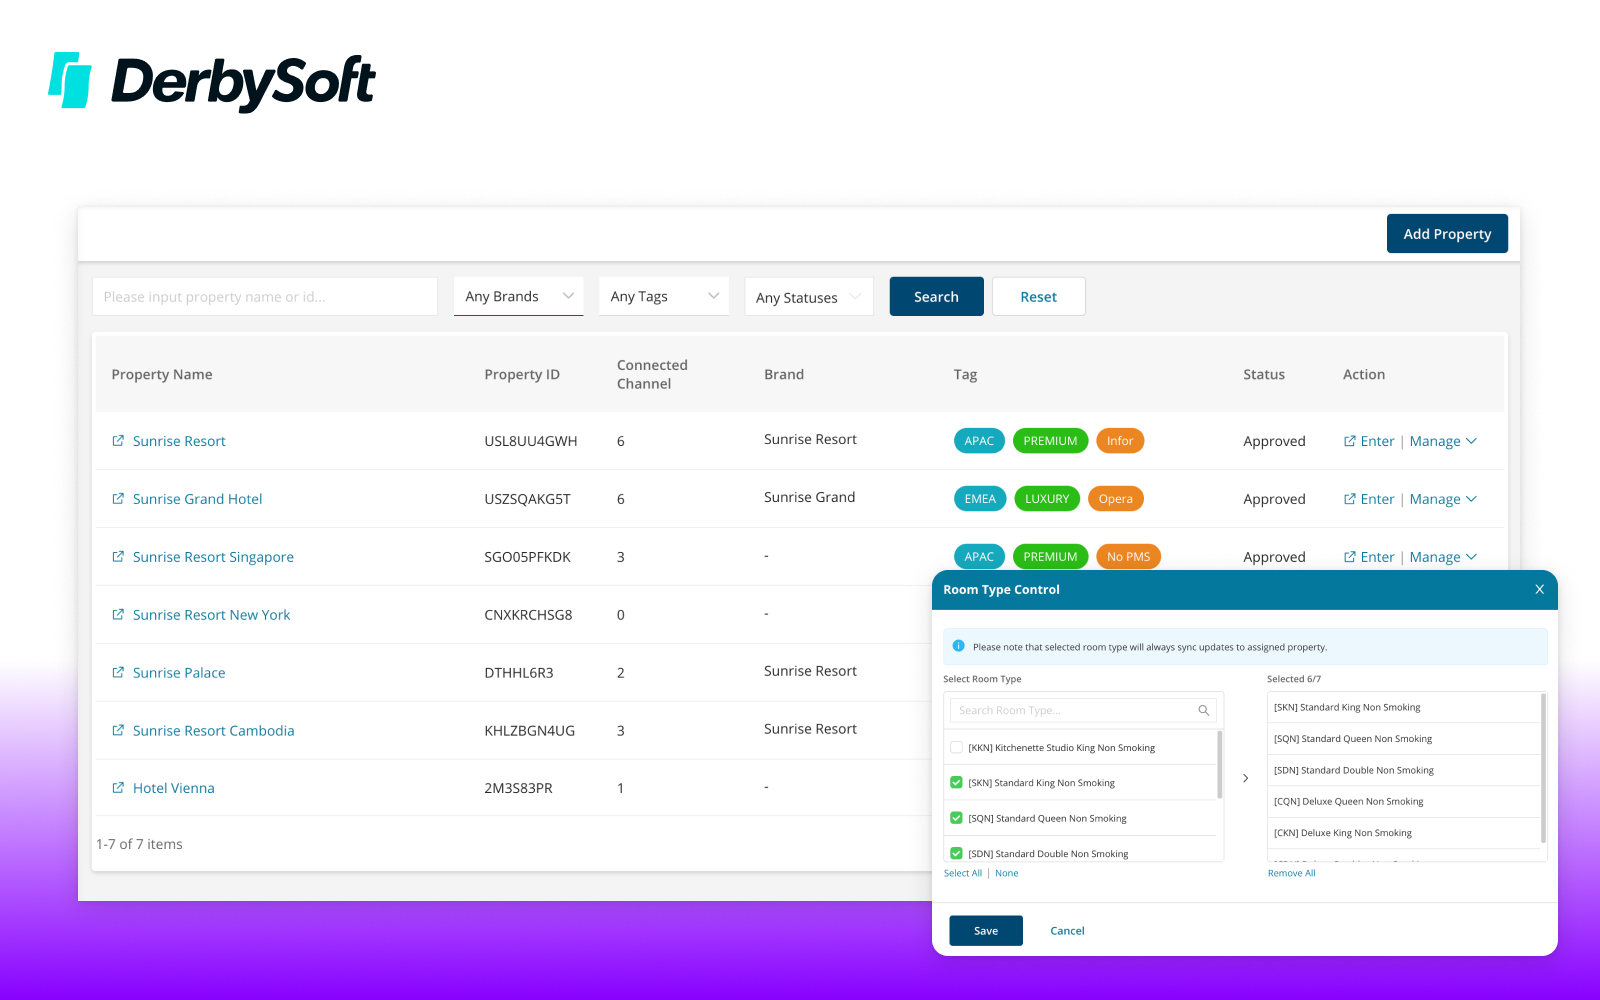Click property ID DTHHL6R3
Screen dimensions: 1600x1000
point(519,673)
